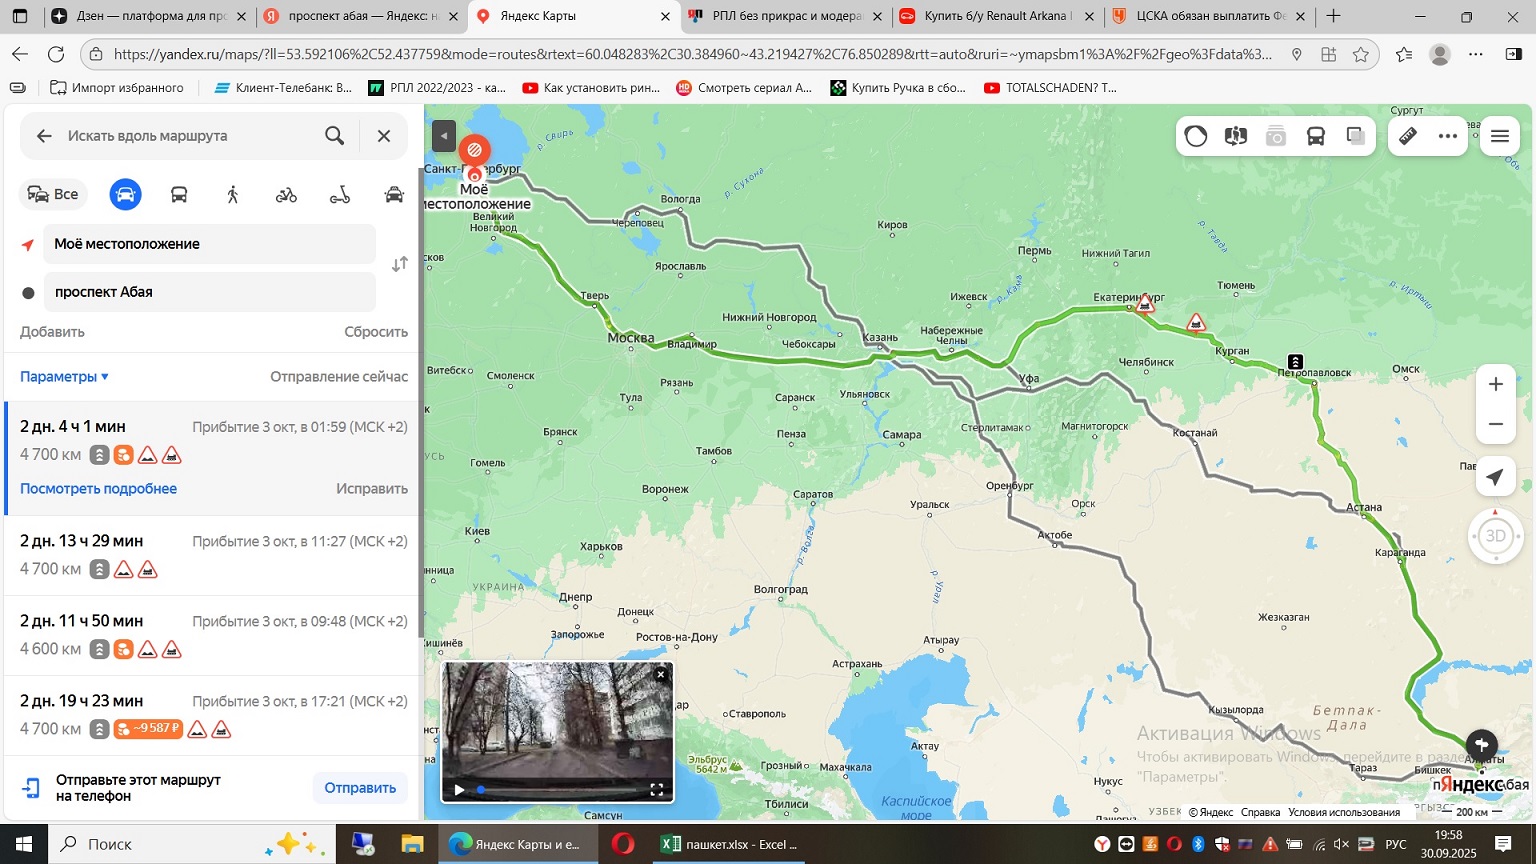Open File Explorer from the taskbar

tap(412, 844)
